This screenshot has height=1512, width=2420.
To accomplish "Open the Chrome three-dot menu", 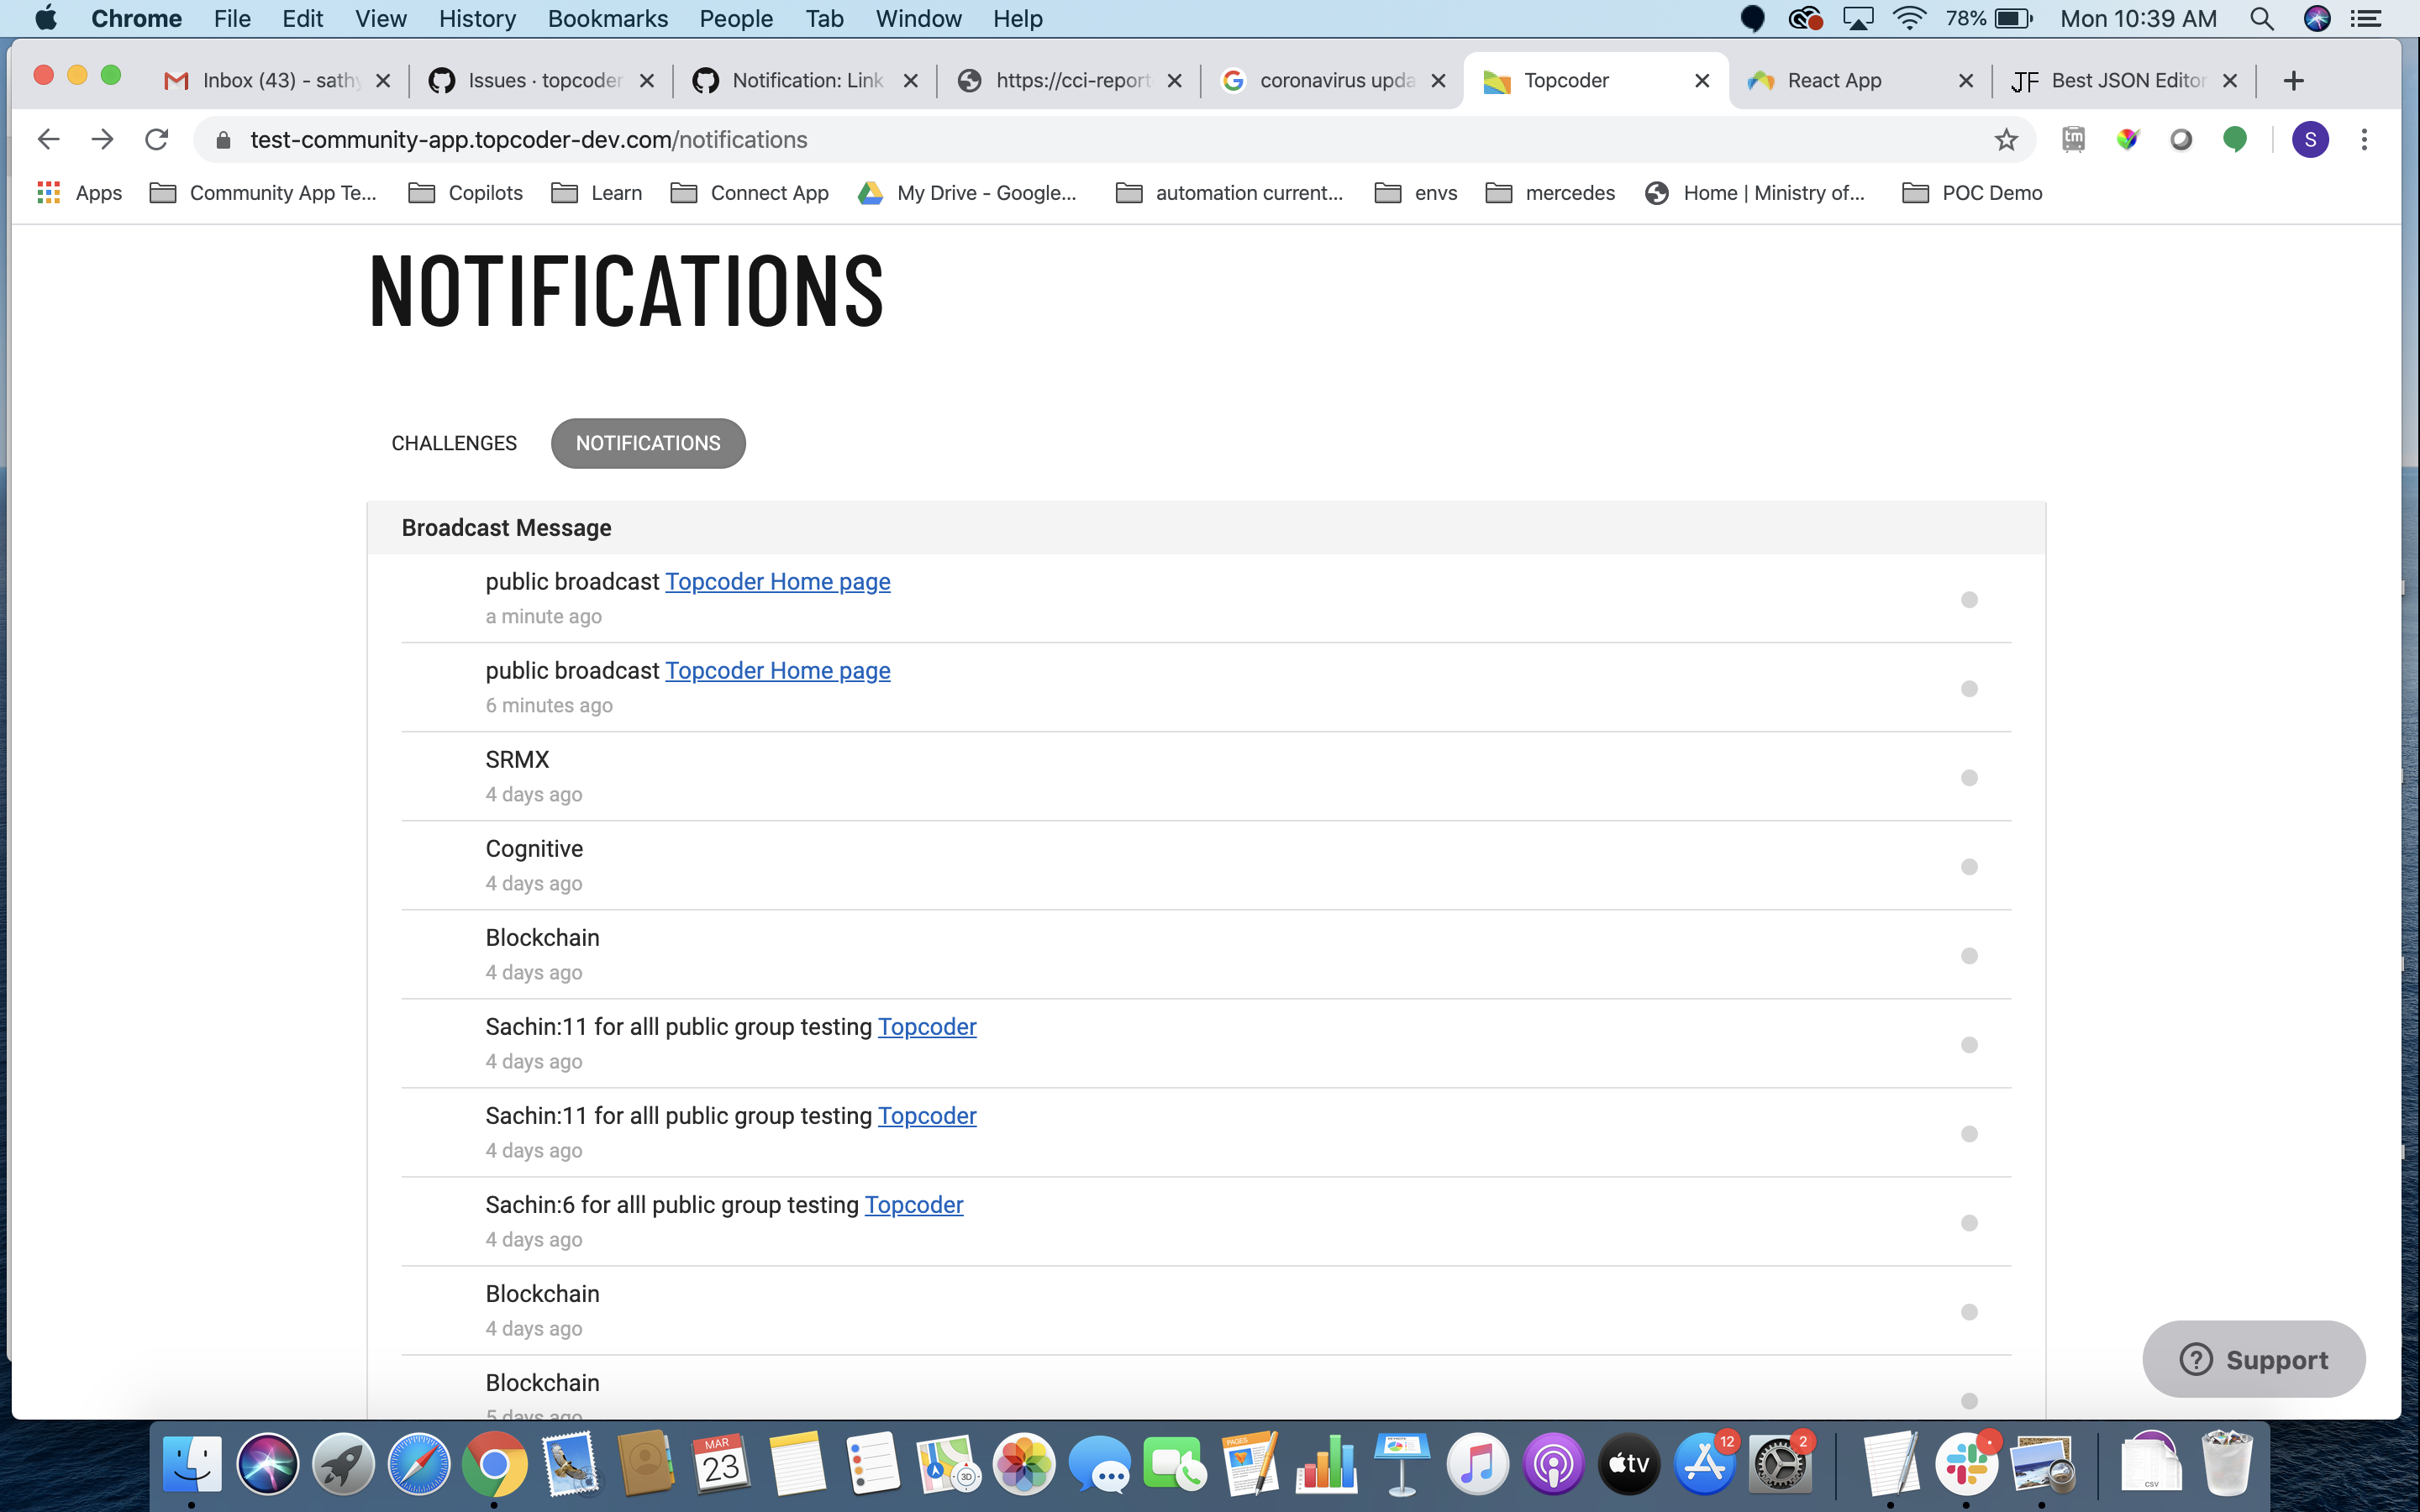I will 2364,139.
